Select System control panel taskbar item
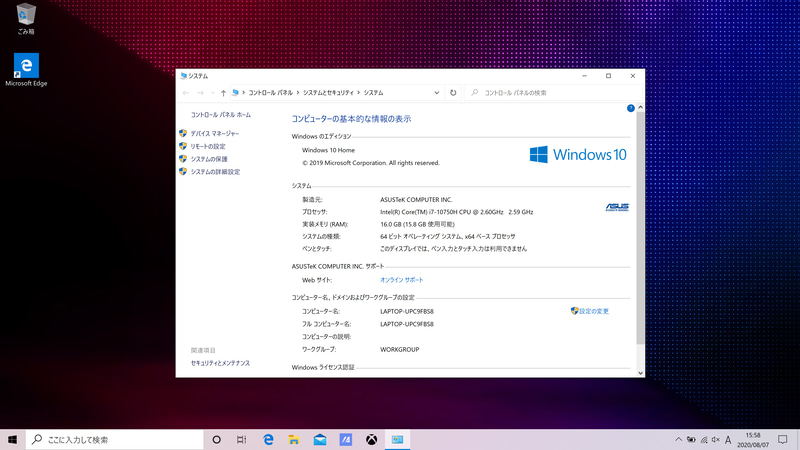800x450 pixels. [x=397, y=439]
